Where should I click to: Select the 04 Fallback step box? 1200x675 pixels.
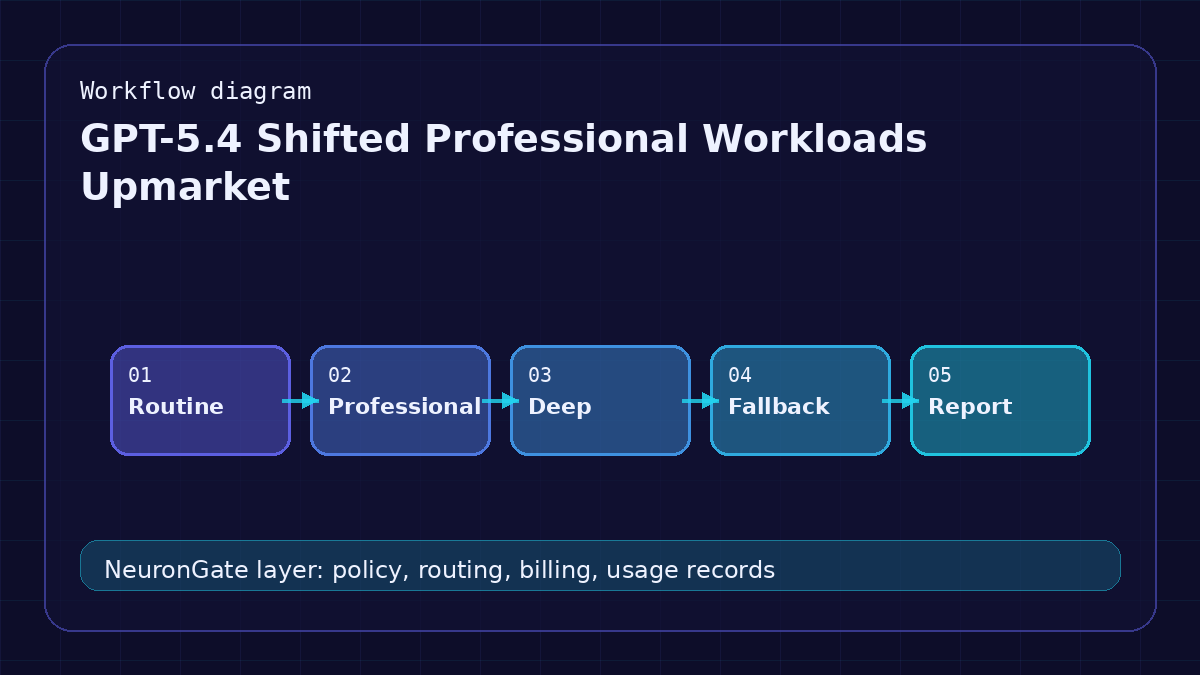(800, 400)
